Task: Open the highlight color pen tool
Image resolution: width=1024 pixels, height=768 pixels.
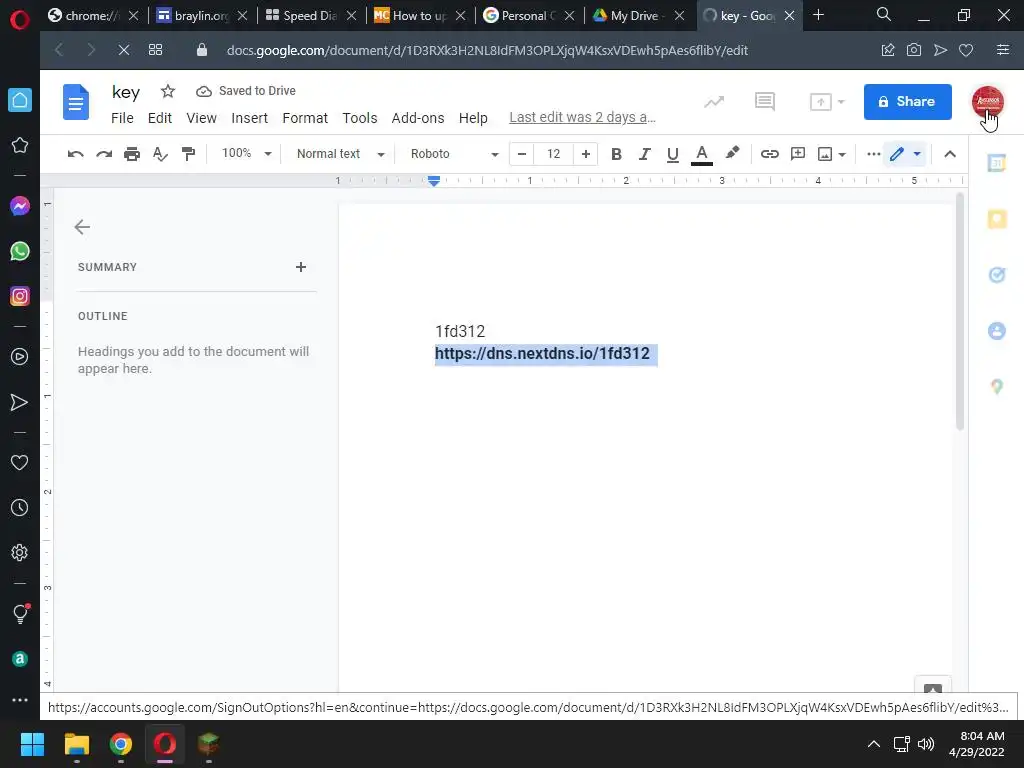Action: [732, 153]
